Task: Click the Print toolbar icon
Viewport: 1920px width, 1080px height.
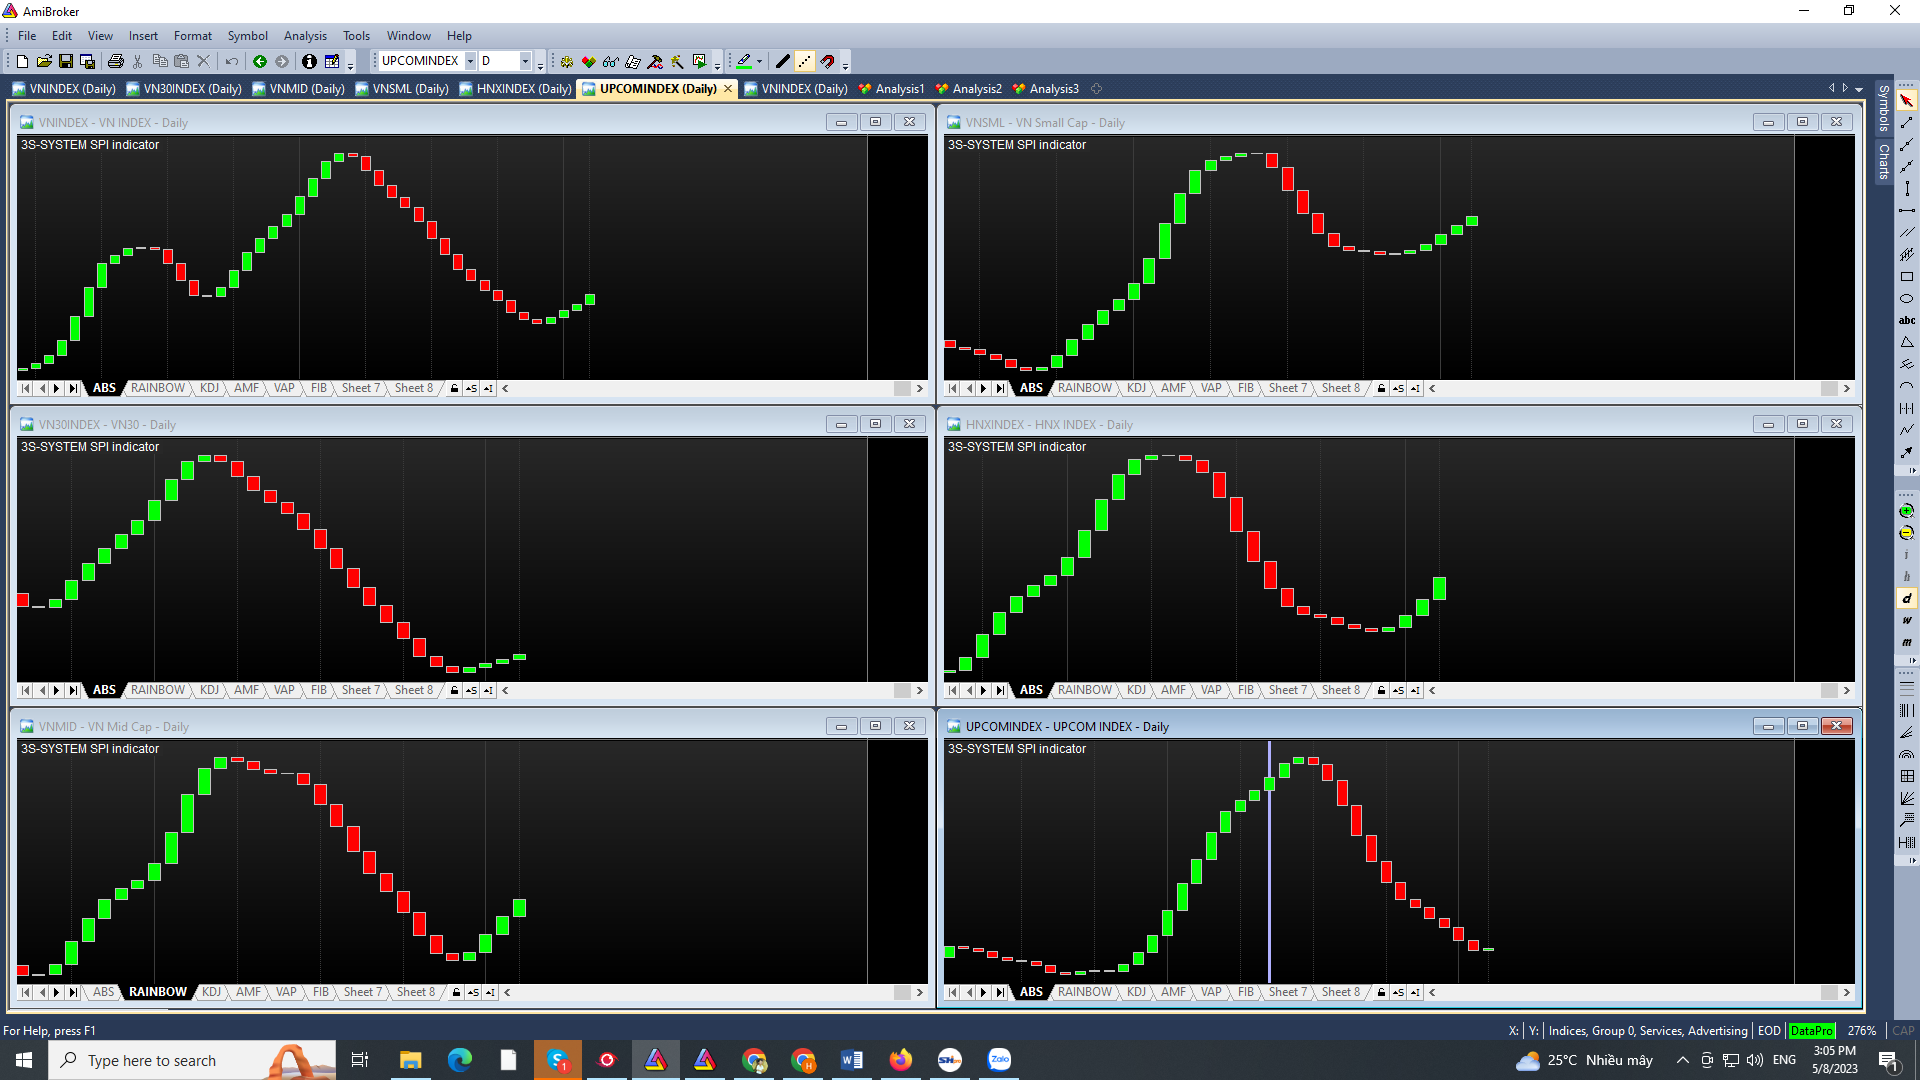Action: tap(116, 61)
